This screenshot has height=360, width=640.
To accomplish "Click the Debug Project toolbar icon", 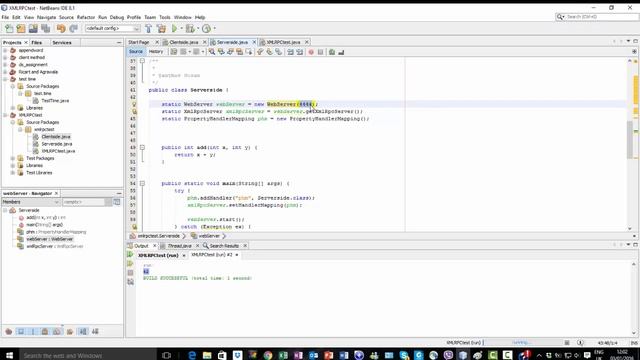I will [190, 28].
